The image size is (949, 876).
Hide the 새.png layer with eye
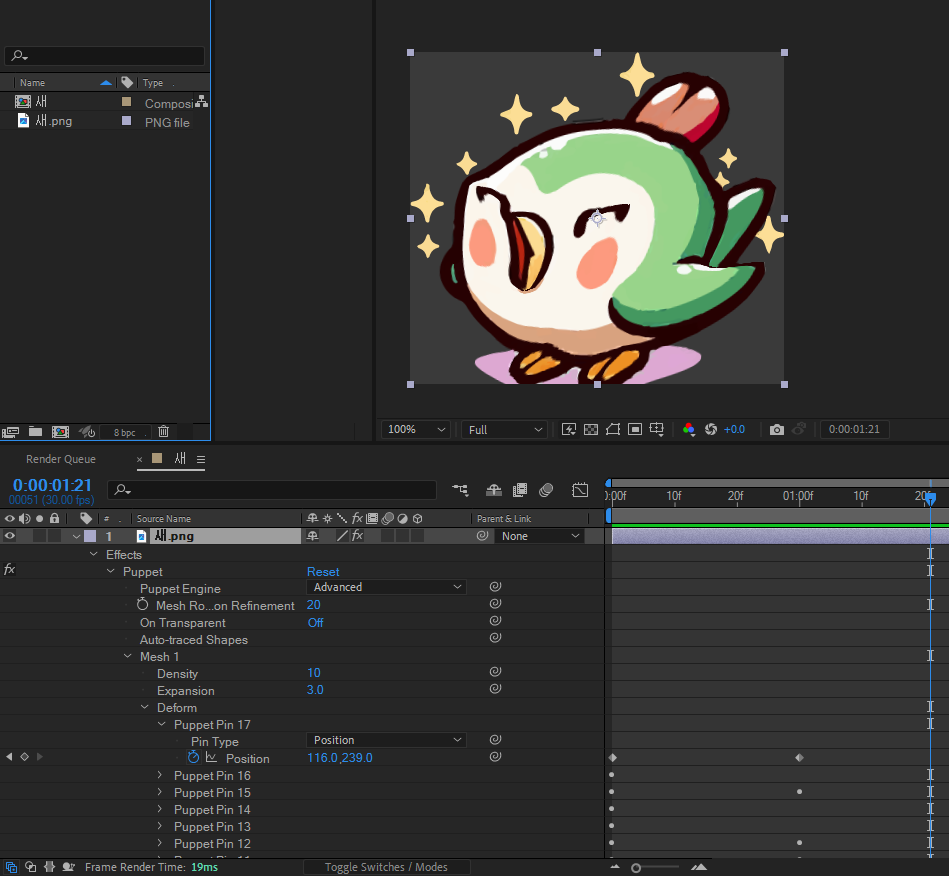[10, 536]
